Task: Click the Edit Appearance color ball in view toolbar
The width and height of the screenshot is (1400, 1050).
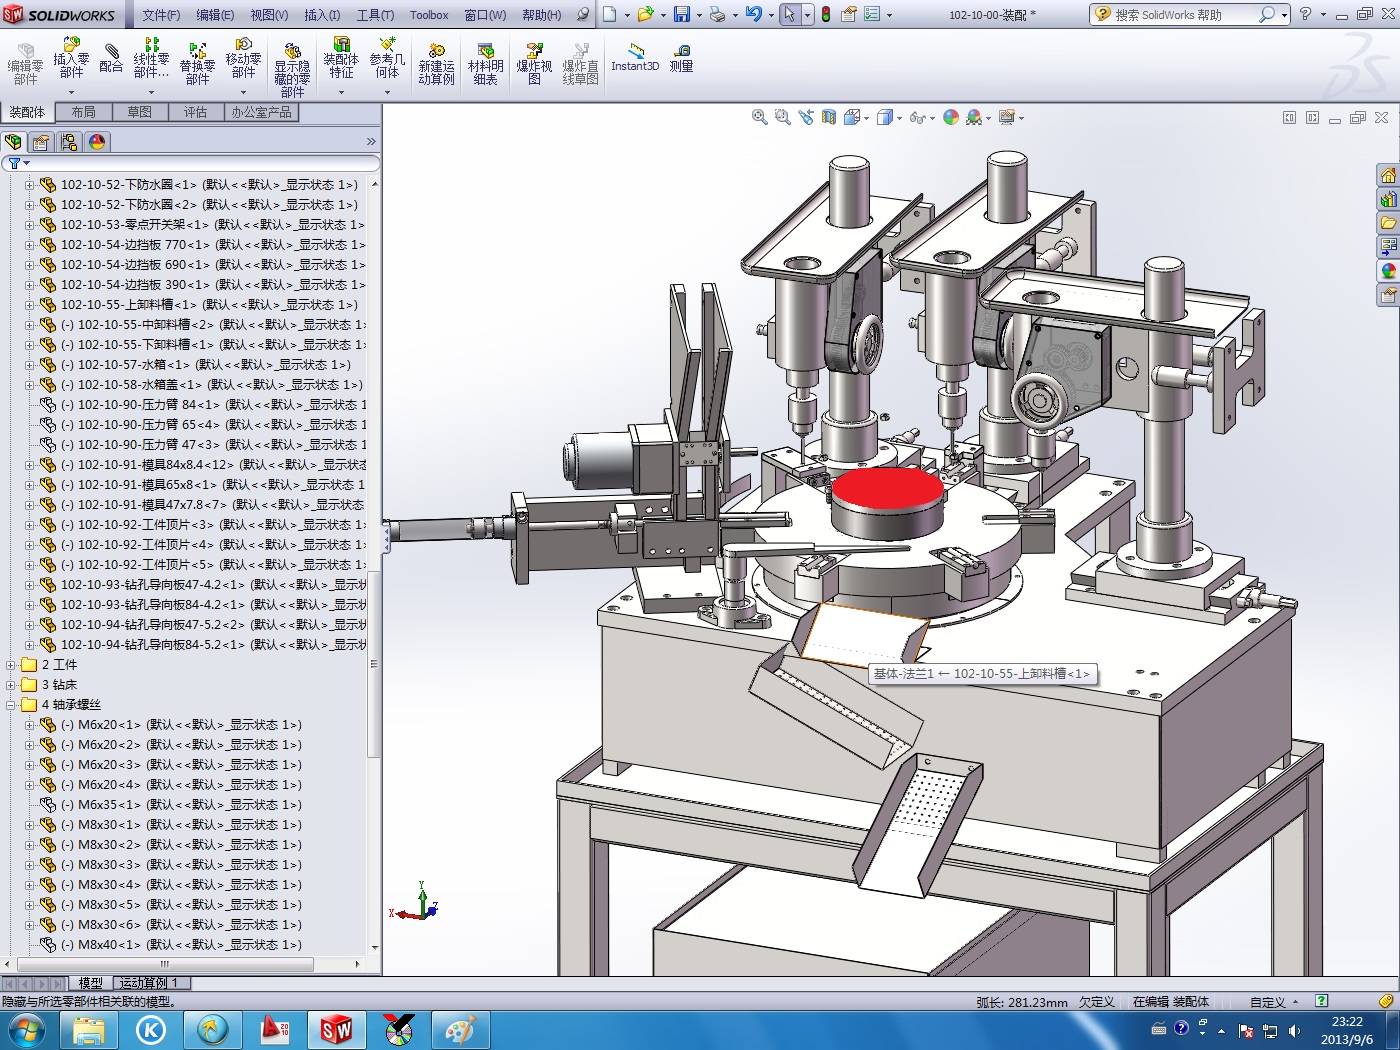Action: click(x=950, y=117)
